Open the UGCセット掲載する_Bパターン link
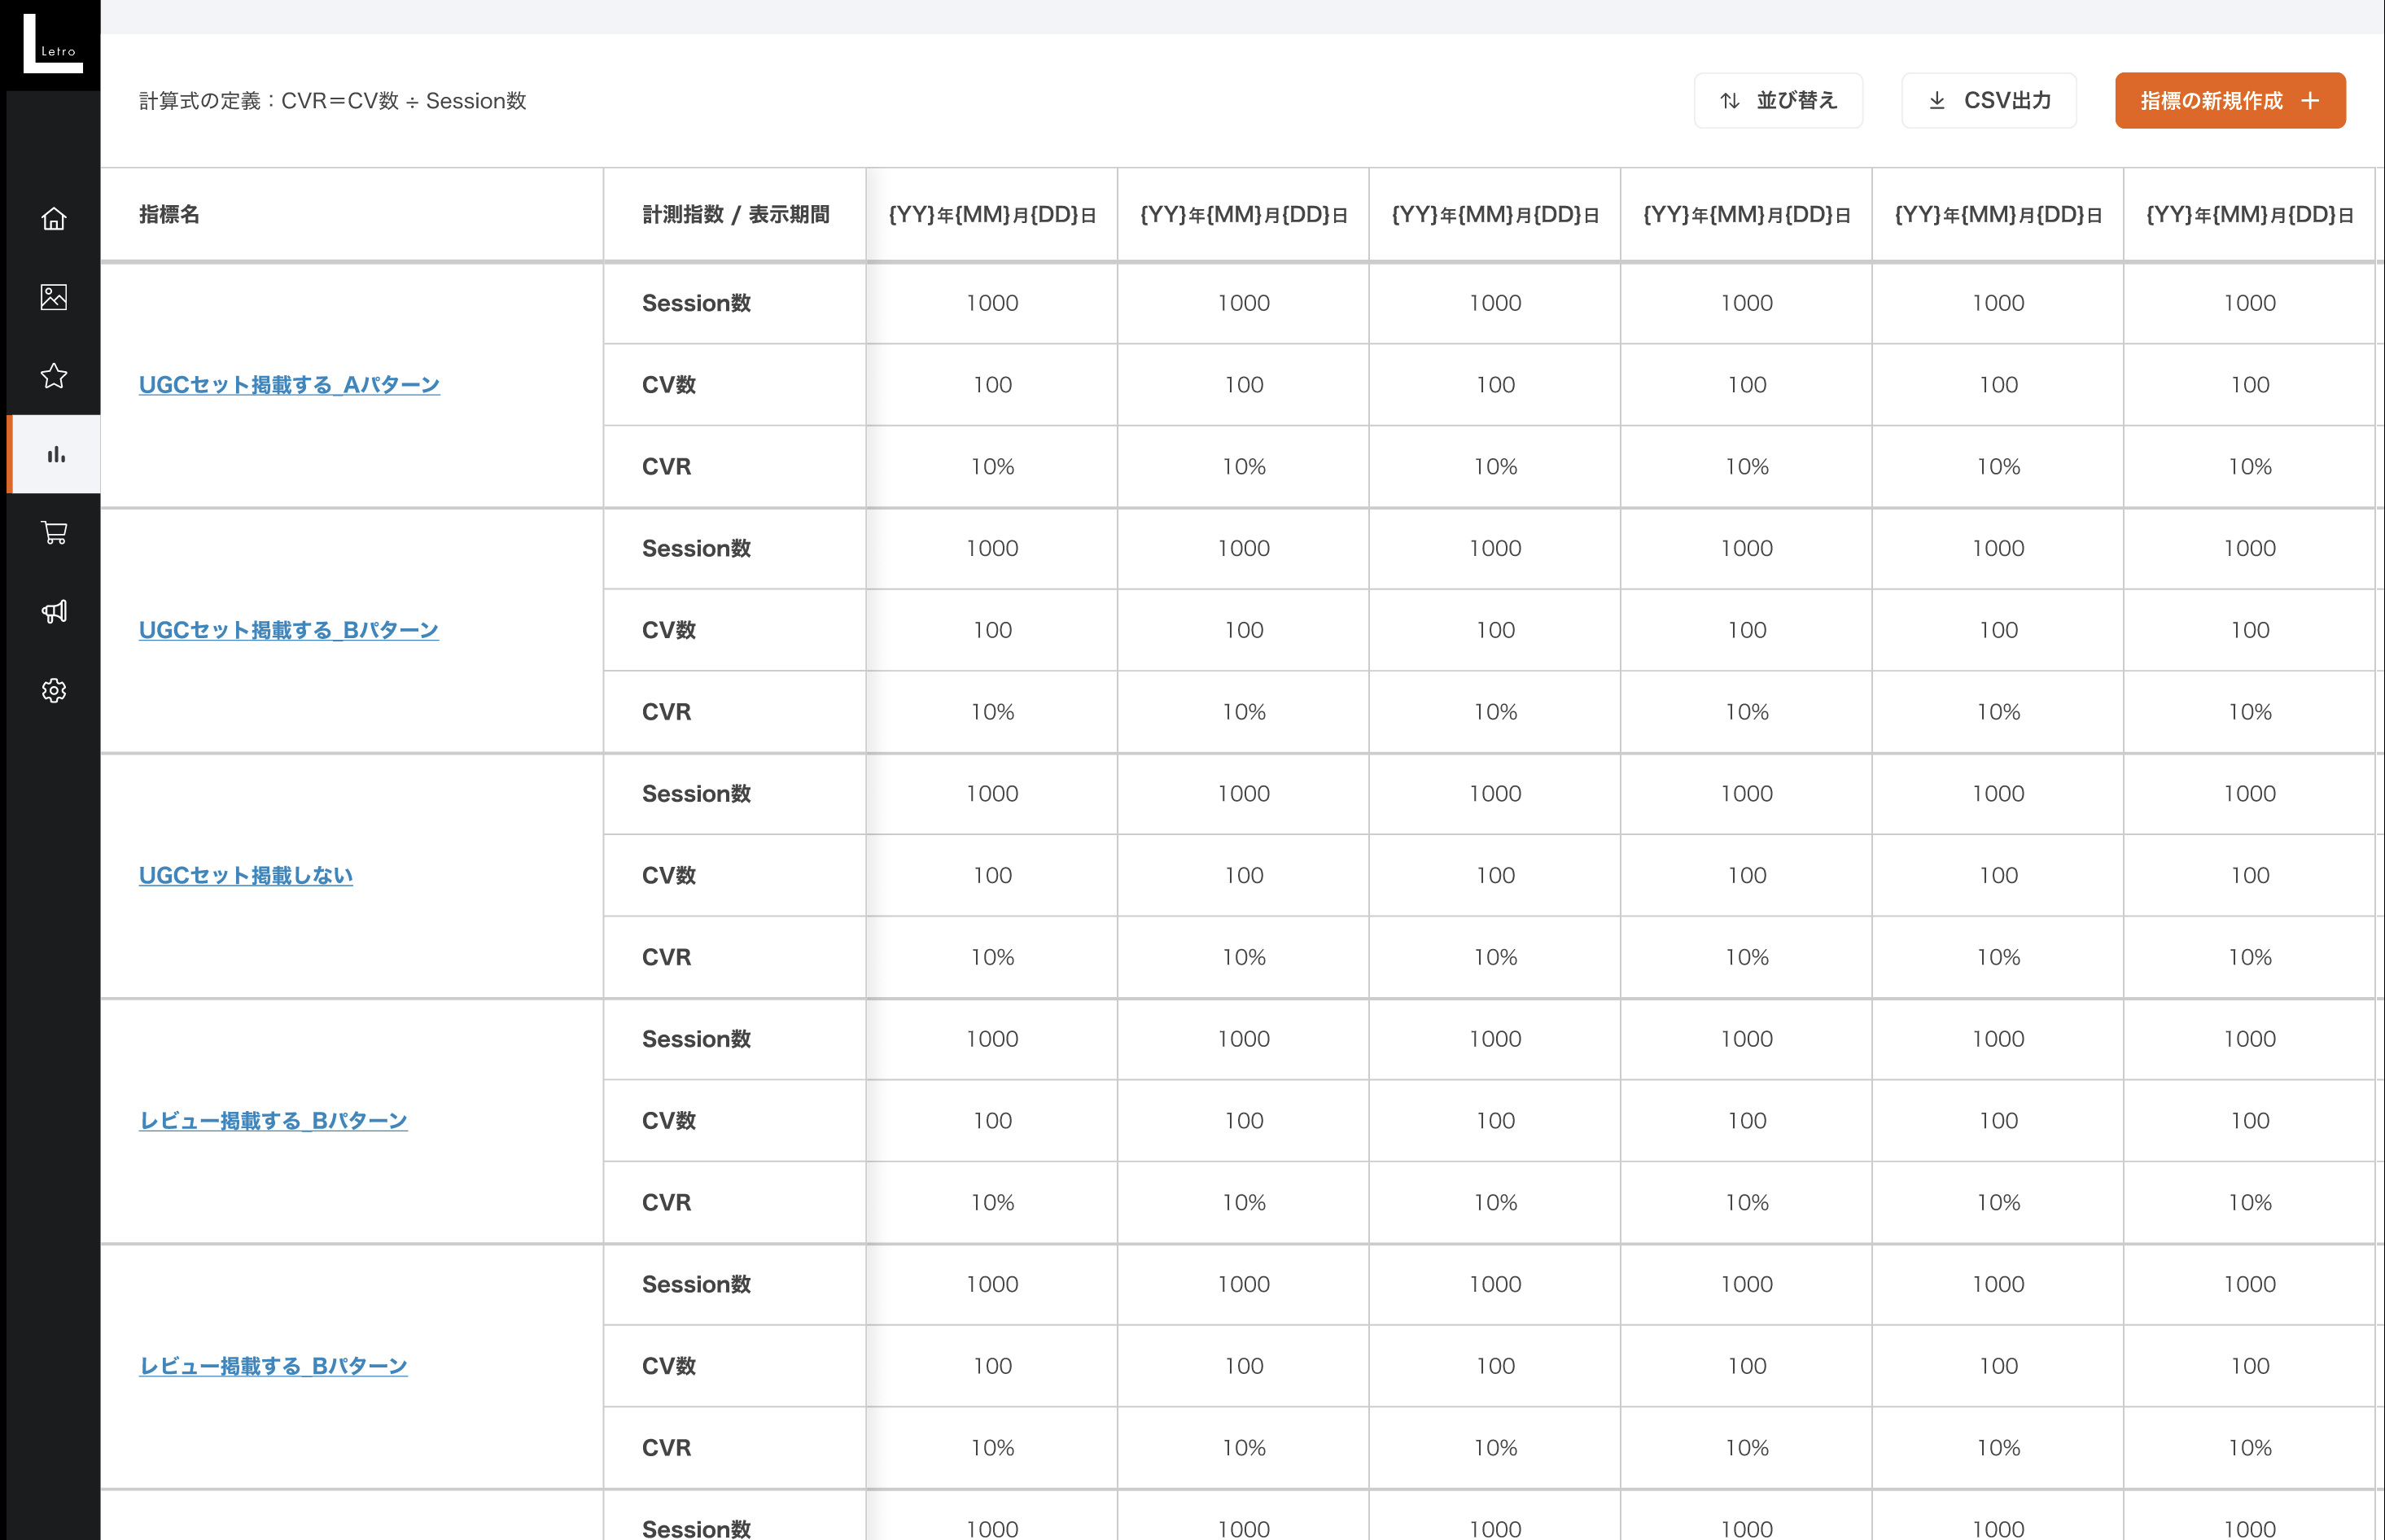This screenshot has width=2385, height=1540. (x=288, y=630)
